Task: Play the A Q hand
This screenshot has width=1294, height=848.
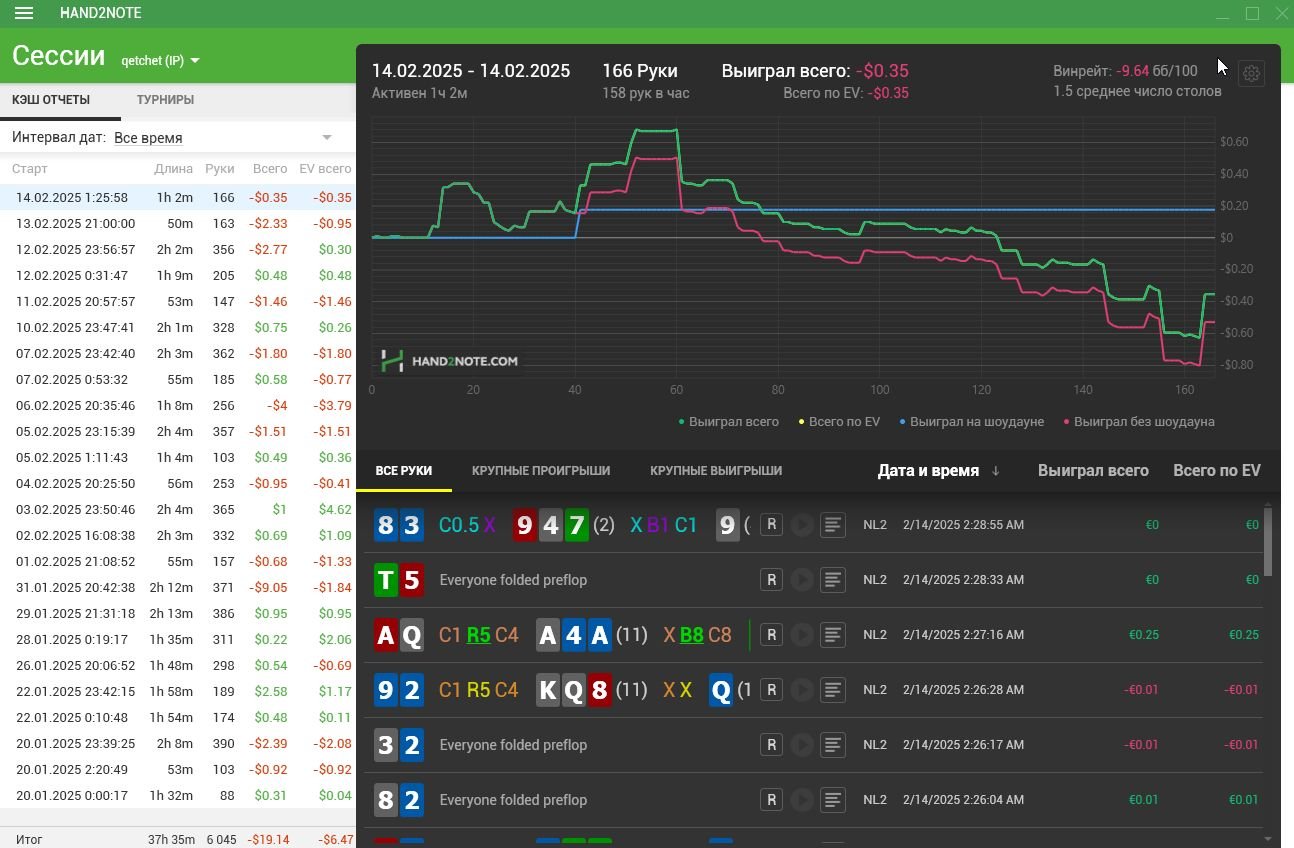Action: [x=802, y=635]
